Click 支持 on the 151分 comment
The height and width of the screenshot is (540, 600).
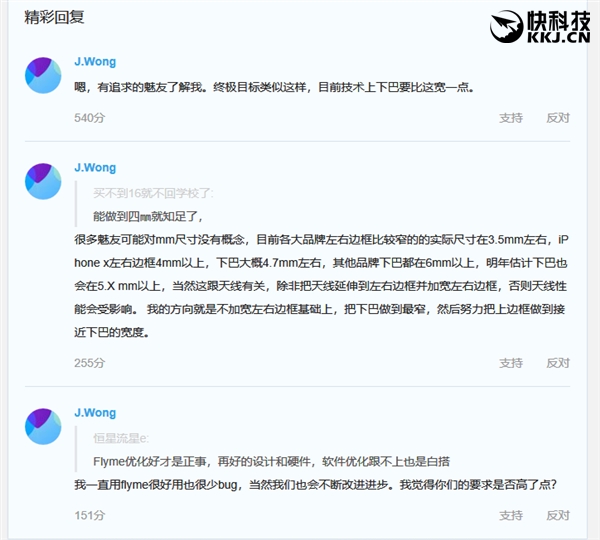point(511,516)
